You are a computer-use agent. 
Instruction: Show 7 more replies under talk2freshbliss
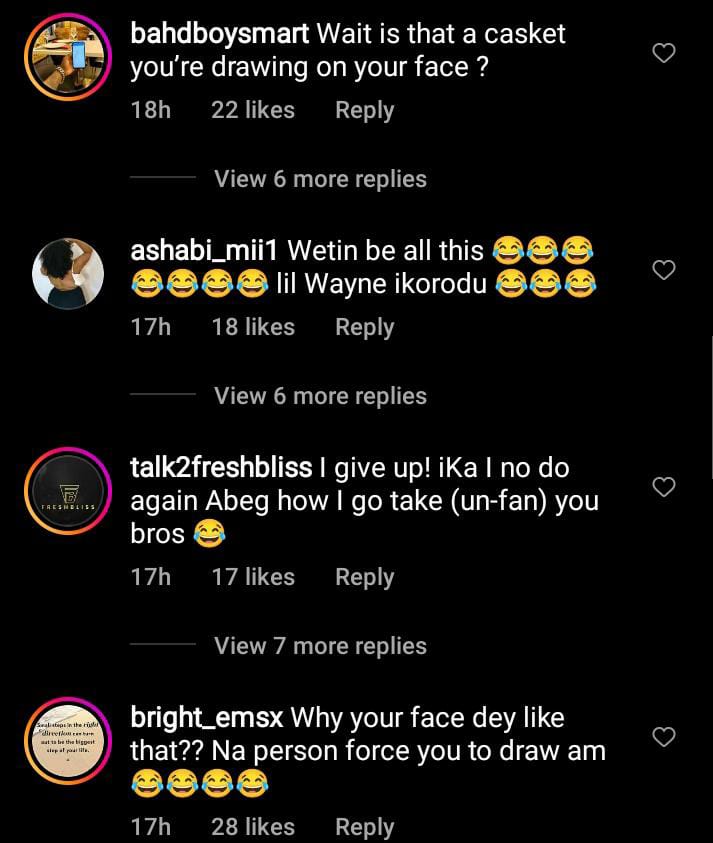coord(320,646)
